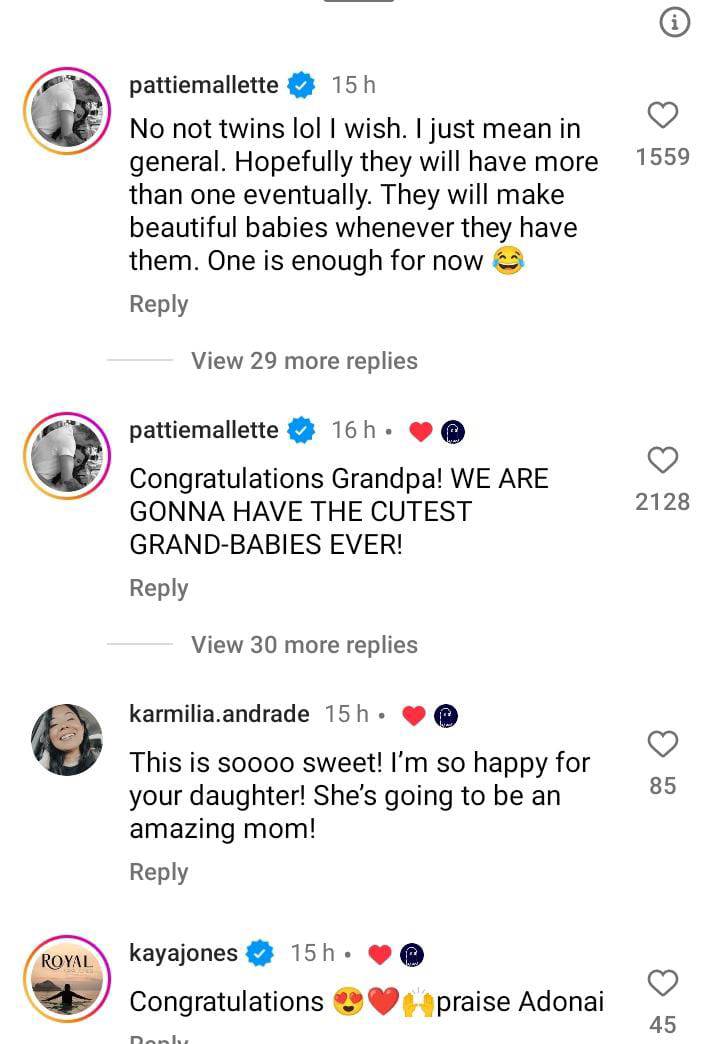This screenshot has height=1044, width=719.
Task: Click the verified badge next to kayajones
Action: click(260, 954)
